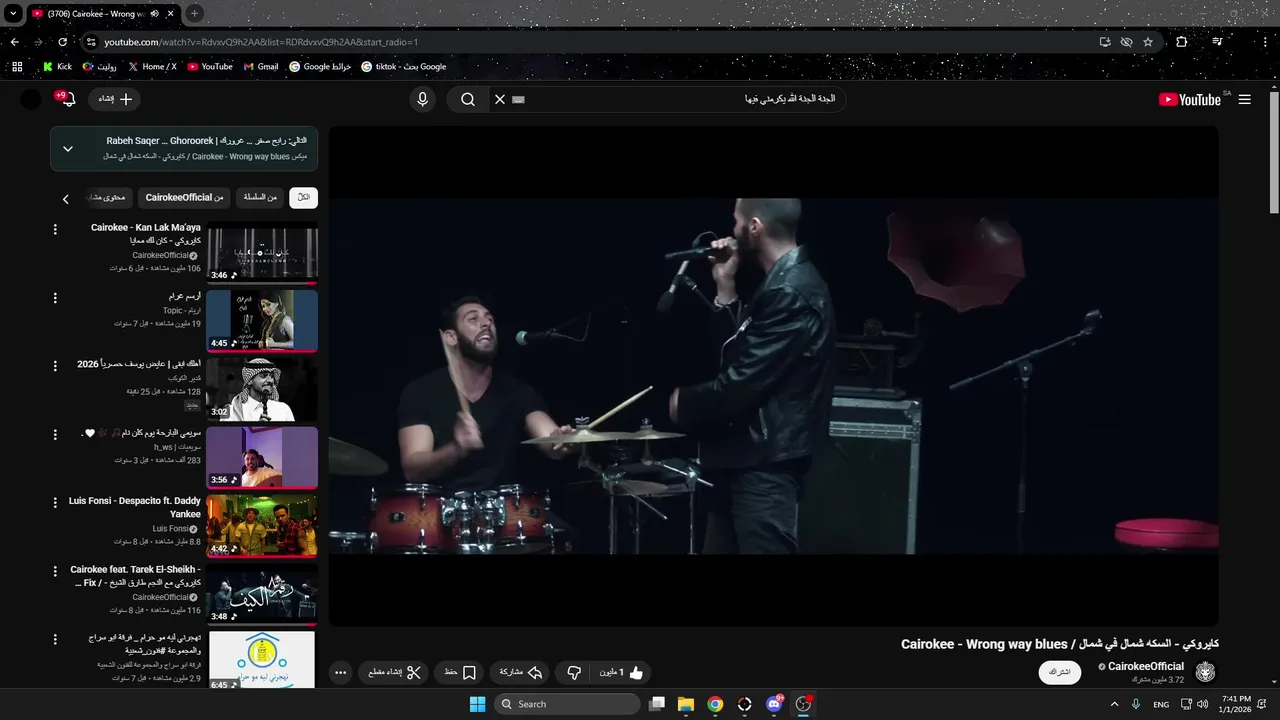Open File Explorer from the taskbar
The height and width of the screenshot is (720, 1280).
pyautogui.click(x=686, y=704)
